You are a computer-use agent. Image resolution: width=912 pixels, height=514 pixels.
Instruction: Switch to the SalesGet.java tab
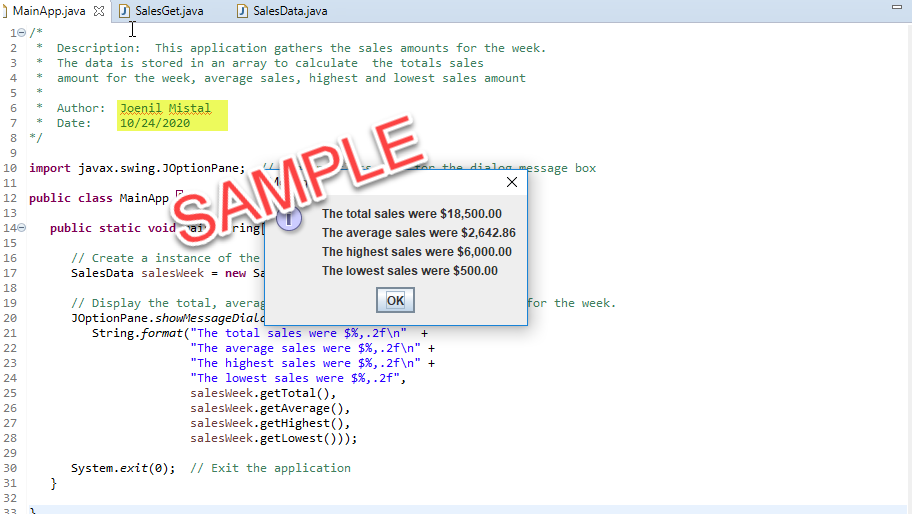coord(168,11)
